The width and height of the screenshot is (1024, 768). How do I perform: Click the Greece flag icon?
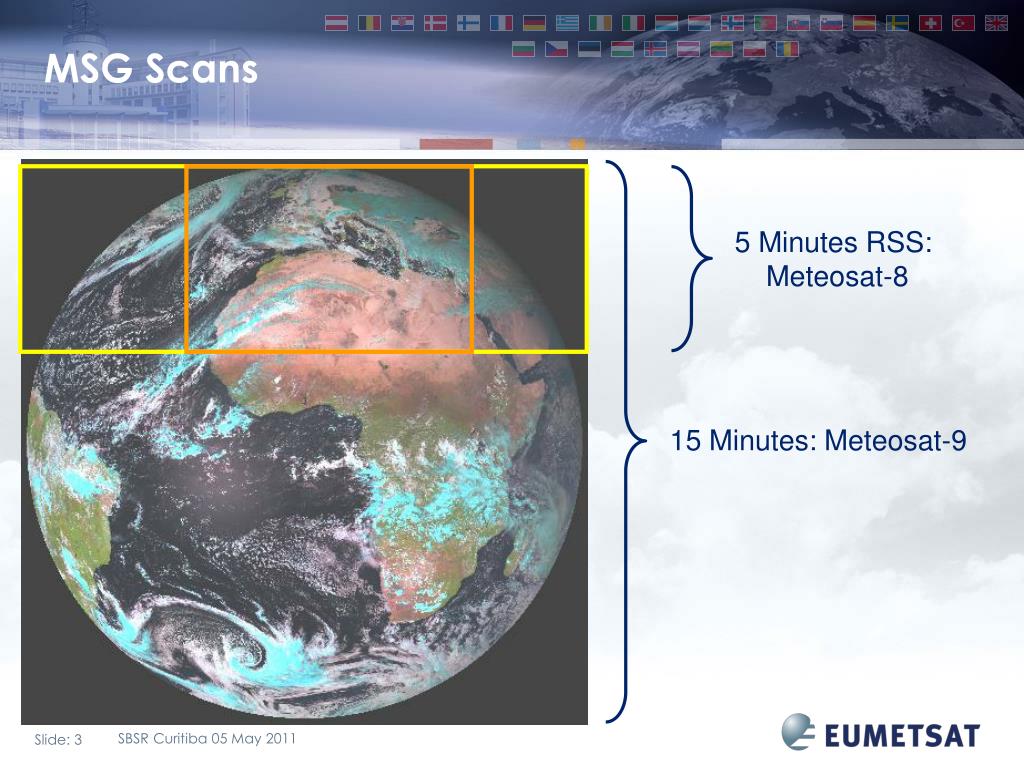tap(567, 24)
